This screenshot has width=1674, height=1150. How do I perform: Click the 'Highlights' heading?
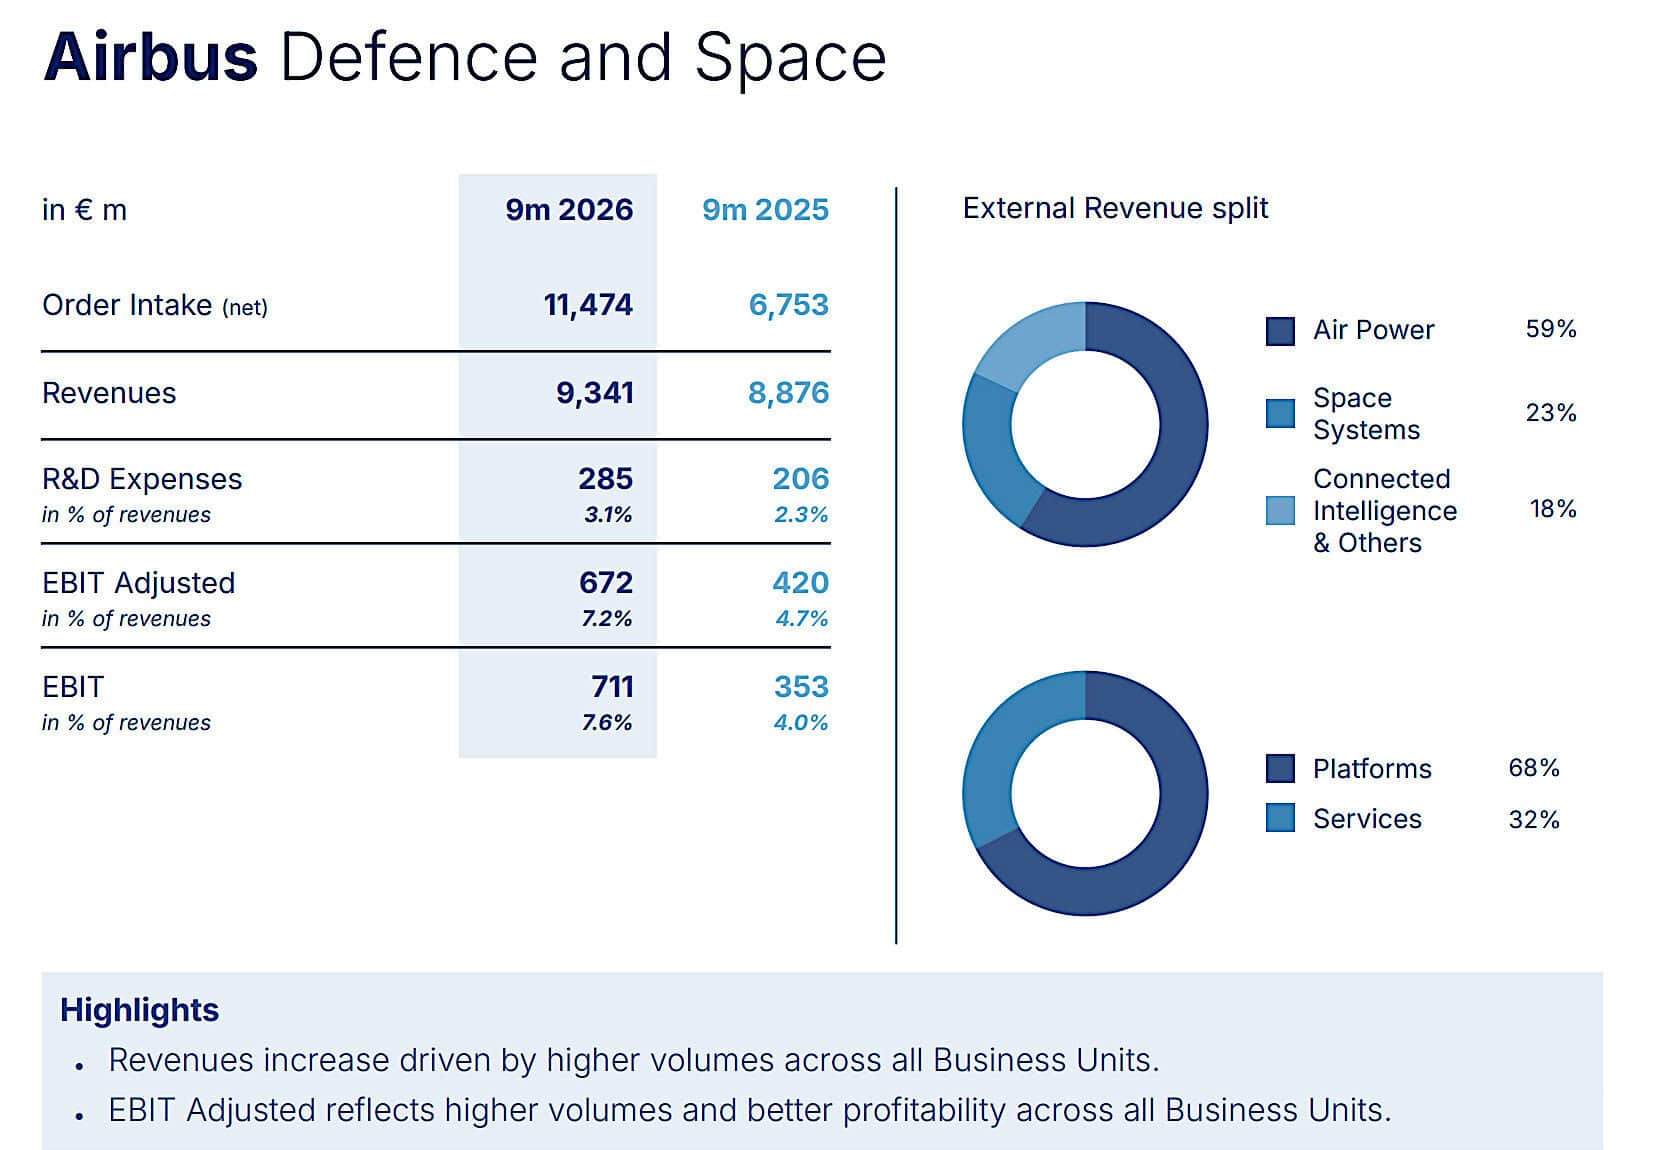click(140, 1010)
